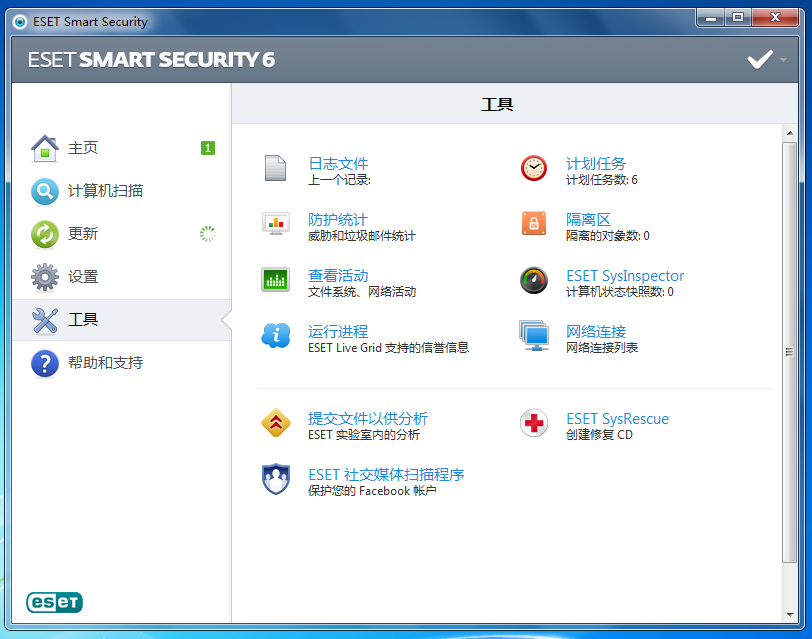Click the 工具 wrench and screwdriver icon
Screen dimensions: 812x639
tap(45, 320)
